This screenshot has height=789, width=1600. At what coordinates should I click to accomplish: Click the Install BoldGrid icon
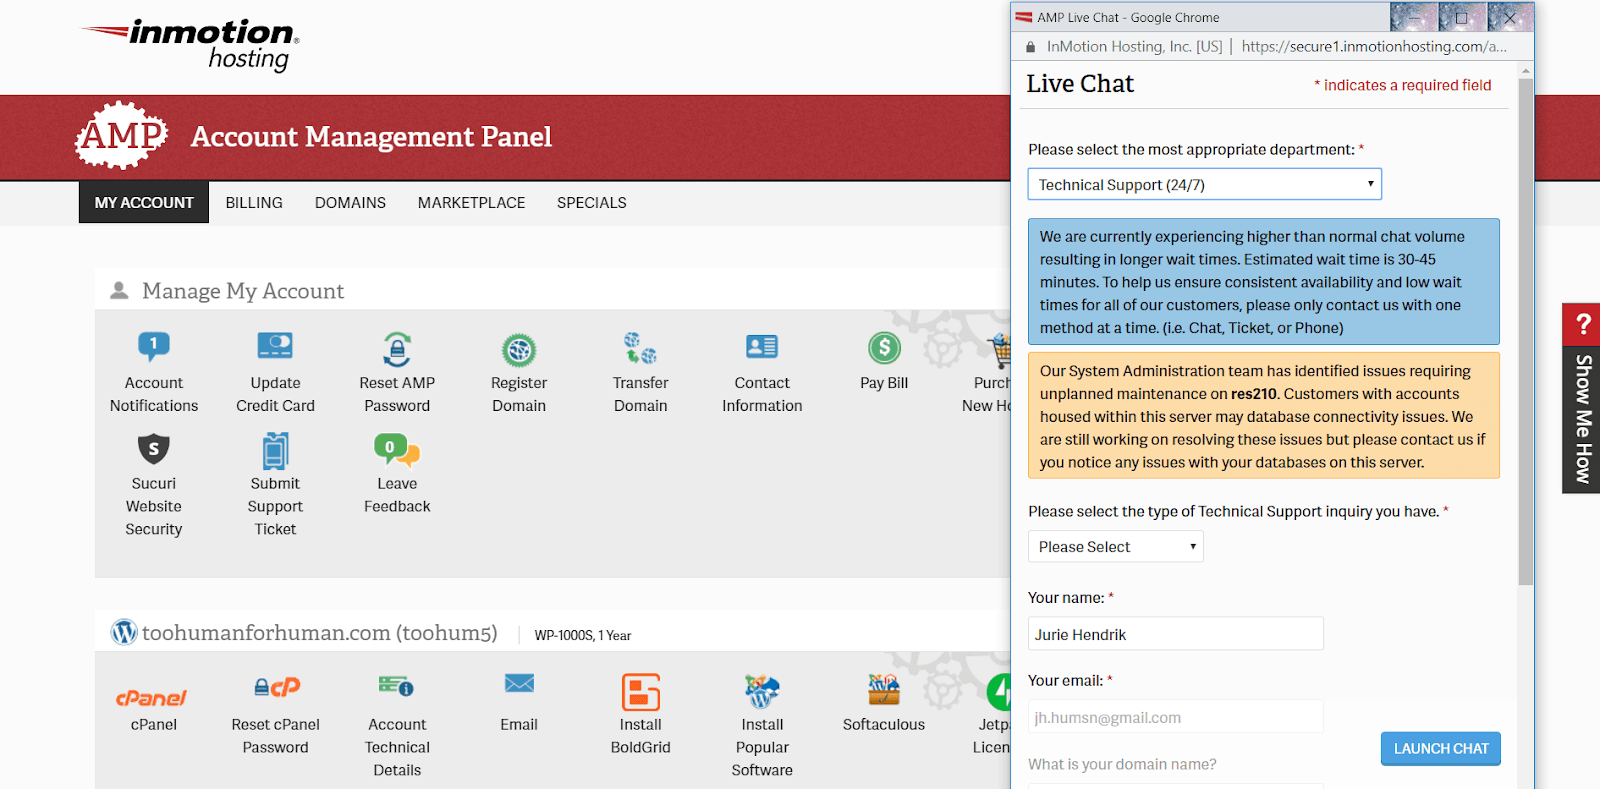[x=641, y=692]
